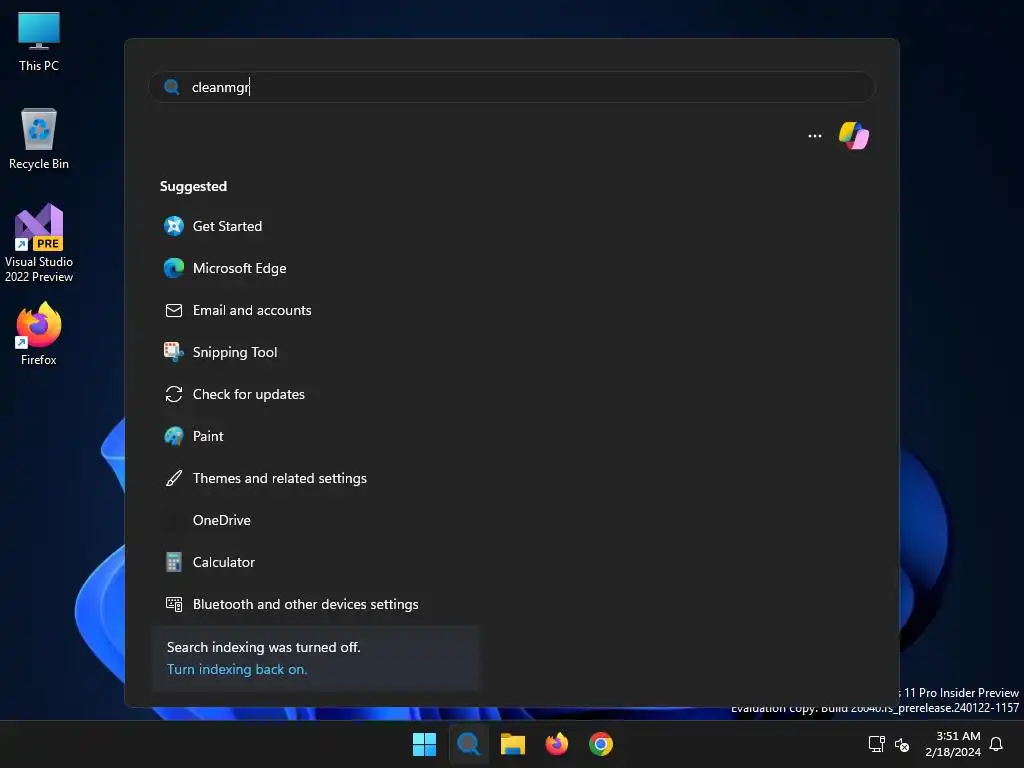Click the refresh icon for Check for updates

coord(174,394)
